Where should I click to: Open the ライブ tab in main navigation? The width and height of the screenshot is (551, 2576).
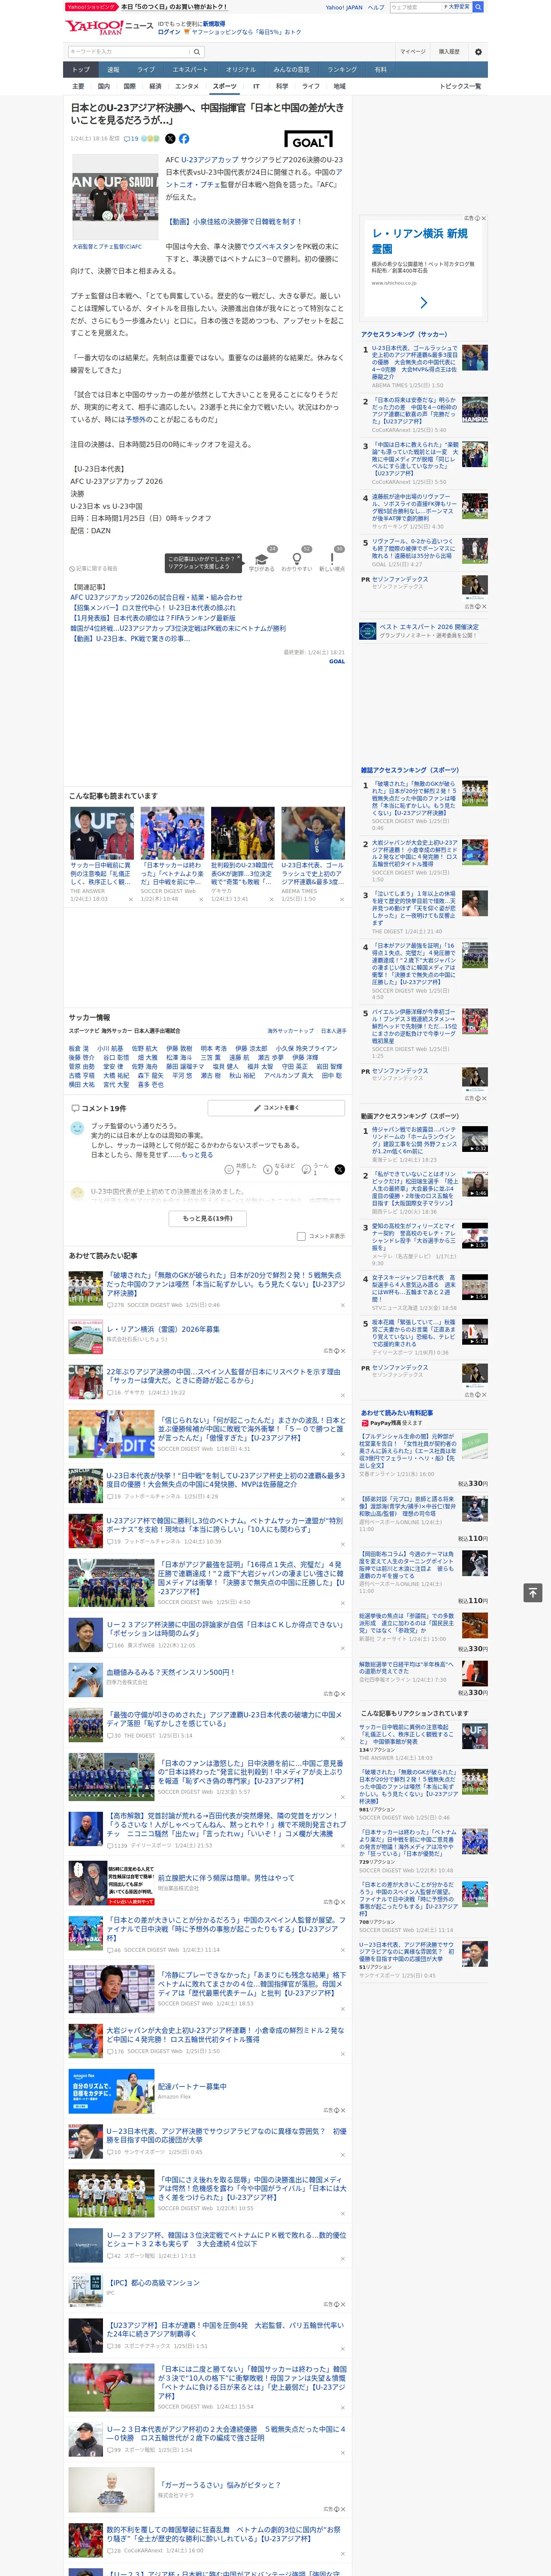click(146, 70)
